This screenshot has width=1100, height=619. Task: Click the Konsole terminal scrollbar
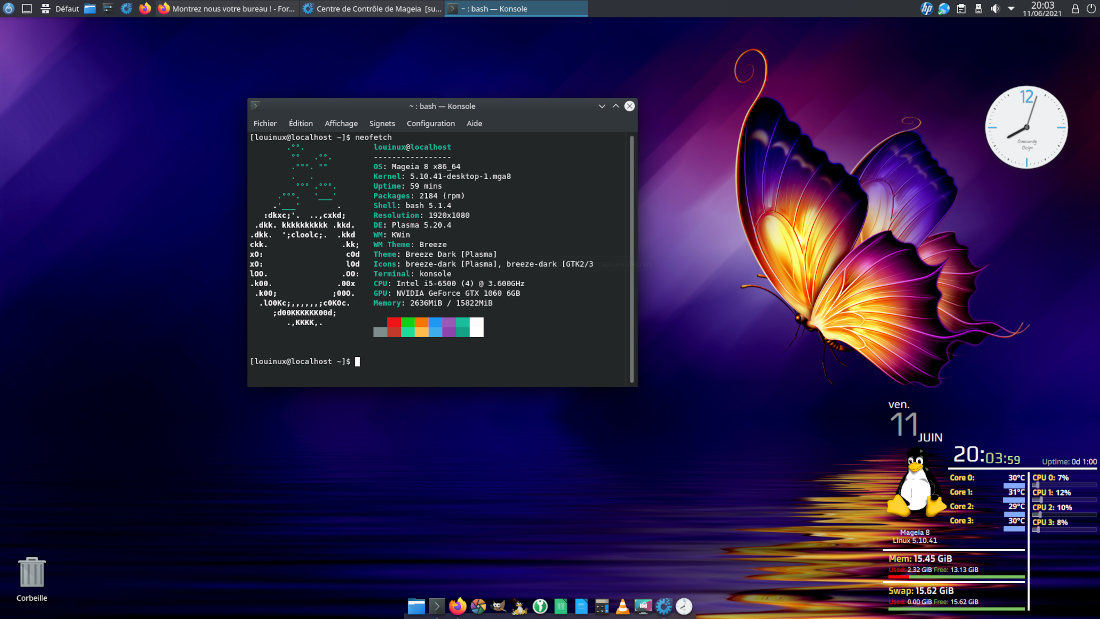coord(632,258)
